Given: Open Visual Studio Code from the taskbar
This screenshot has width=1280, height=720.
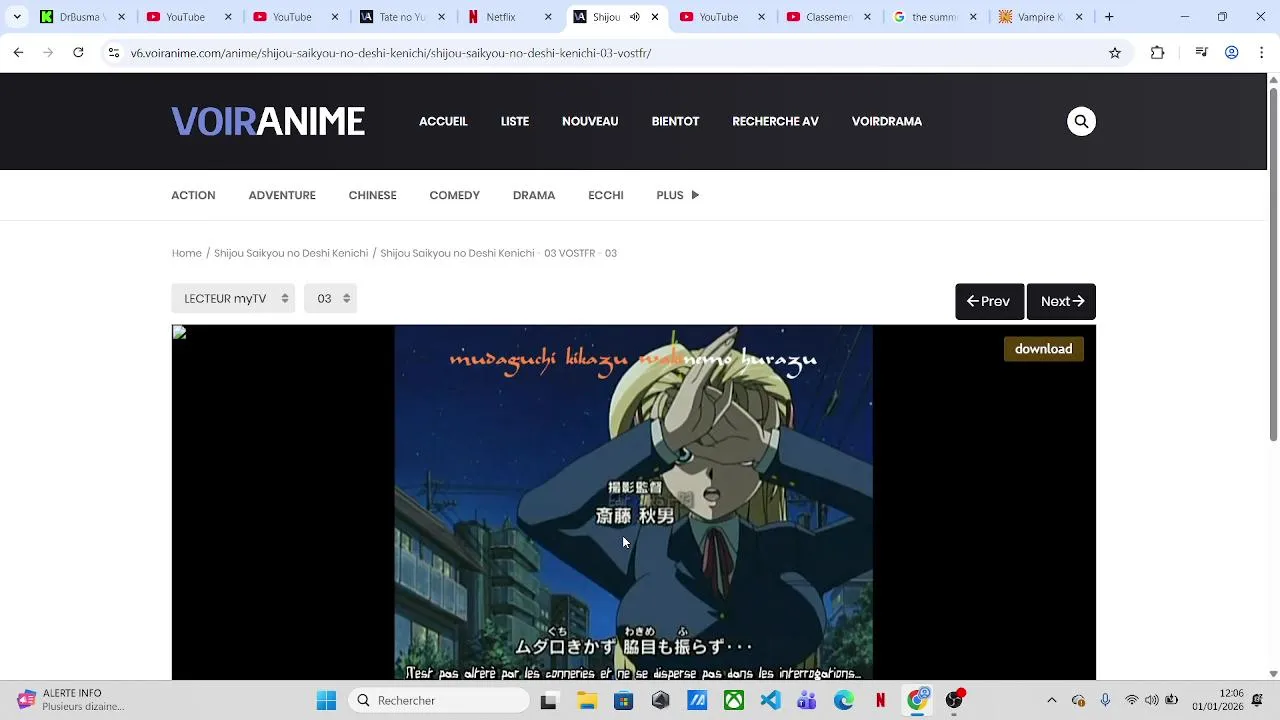Looking at the screenshot, I should pos(770,701).
